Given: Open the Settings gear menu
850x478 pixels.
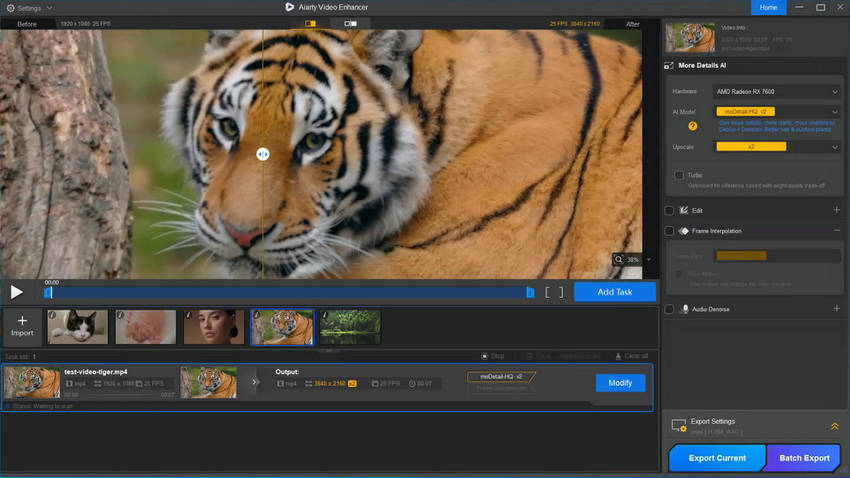Looking at the screenshot, I should [x=11, y=8].
